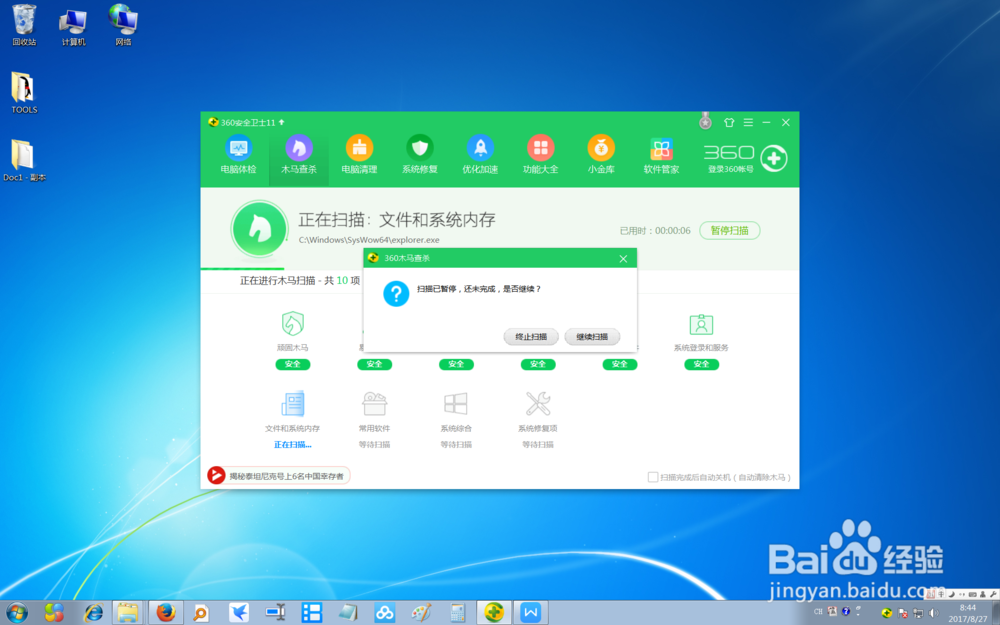The width and height of the screenshot is (1000, 625).
Task: Open the calculator taskbar icon
Action: (457, 613)
